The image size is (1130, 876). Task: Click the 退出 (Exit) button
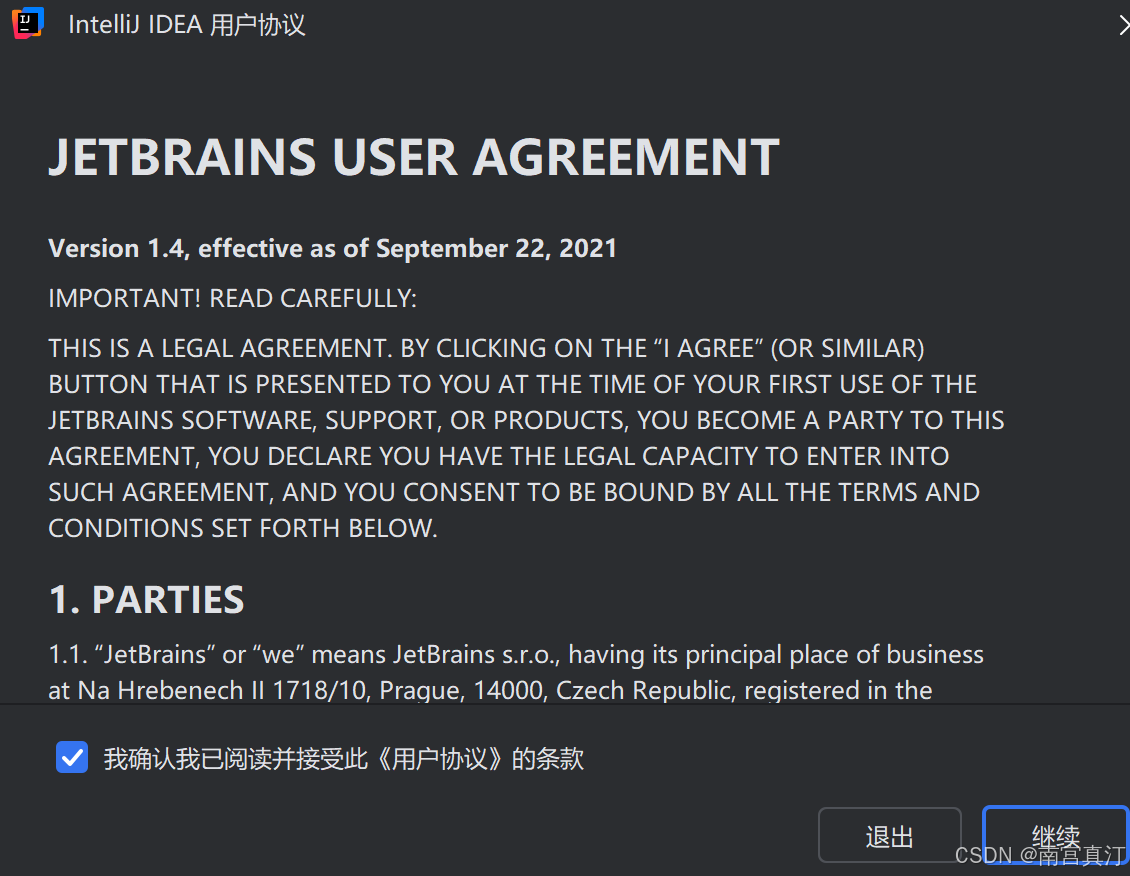pyautogui.click(x=889, y=836)
